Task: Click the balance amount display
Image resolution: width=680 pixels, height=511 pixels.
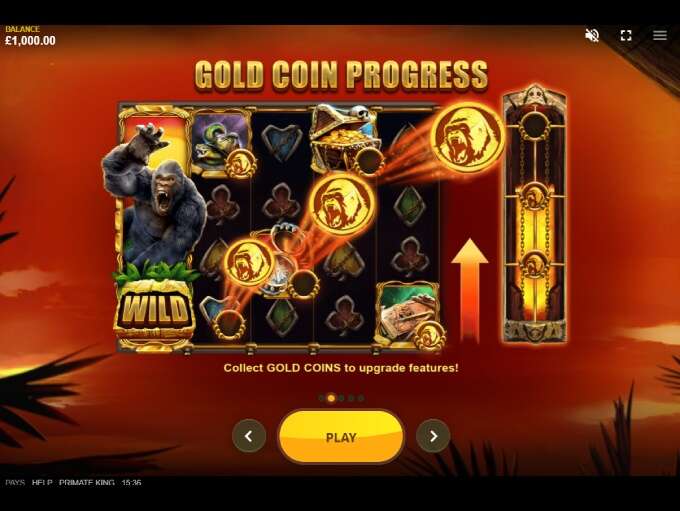Action: click(30, 41)
